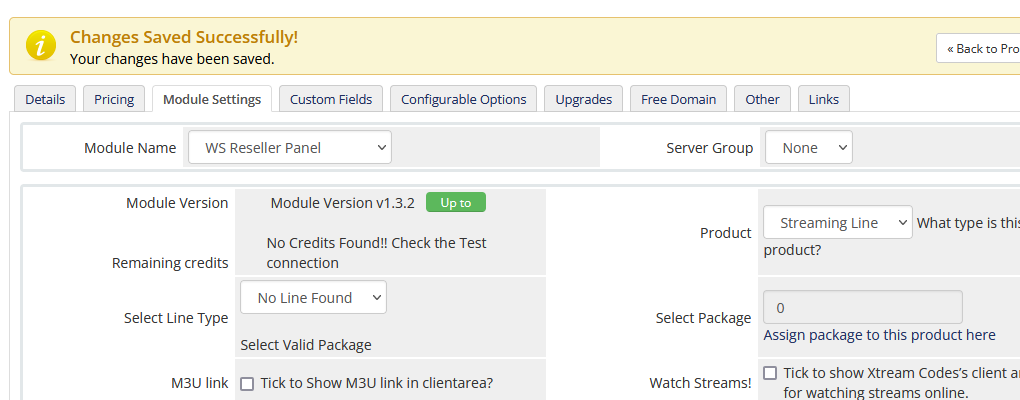Select the Module Settings tab

211,99
